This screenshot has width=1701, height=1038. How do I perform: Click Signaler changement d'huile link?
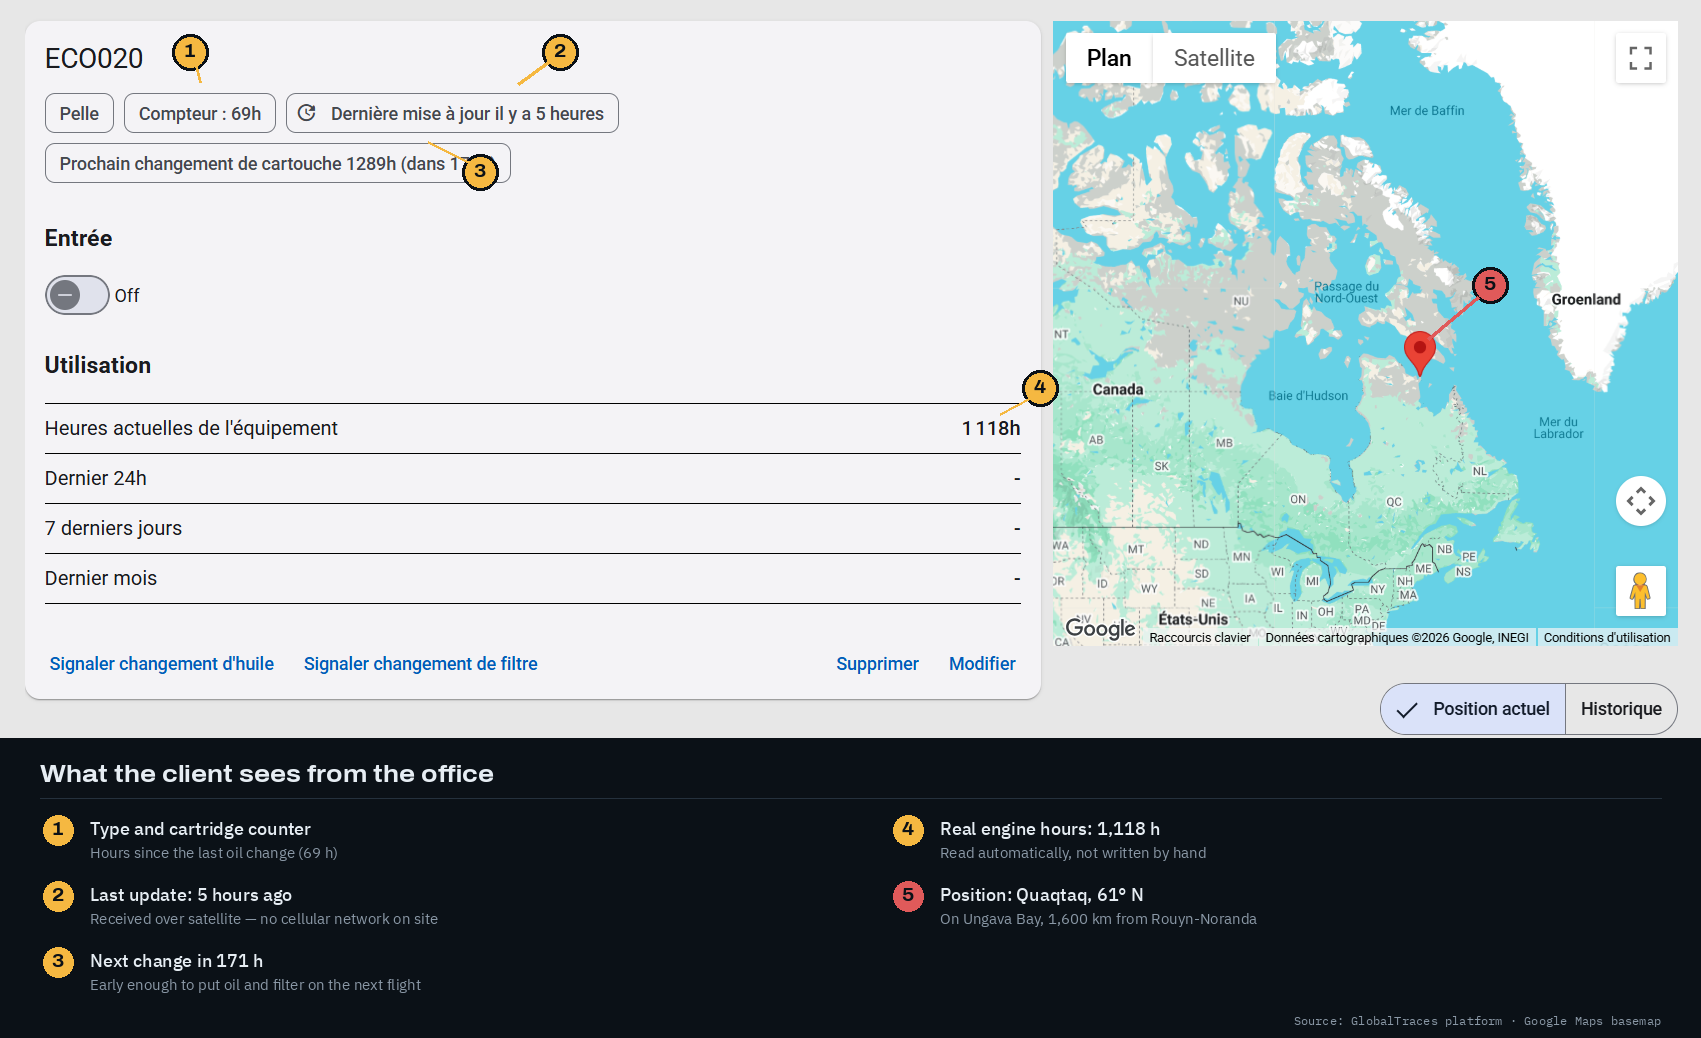pos(162,664)
